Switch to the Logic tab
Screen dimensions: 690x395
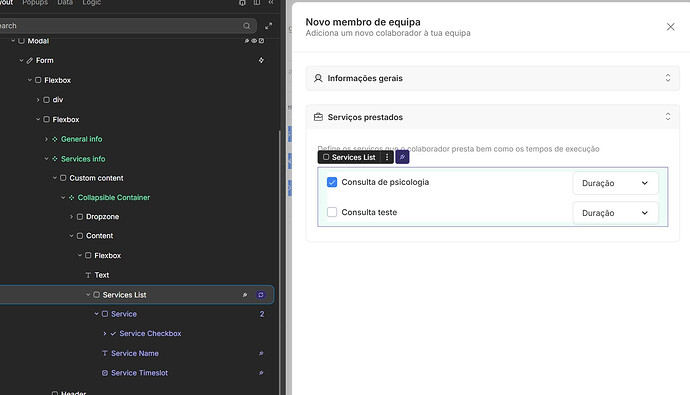tap(92, 3)
